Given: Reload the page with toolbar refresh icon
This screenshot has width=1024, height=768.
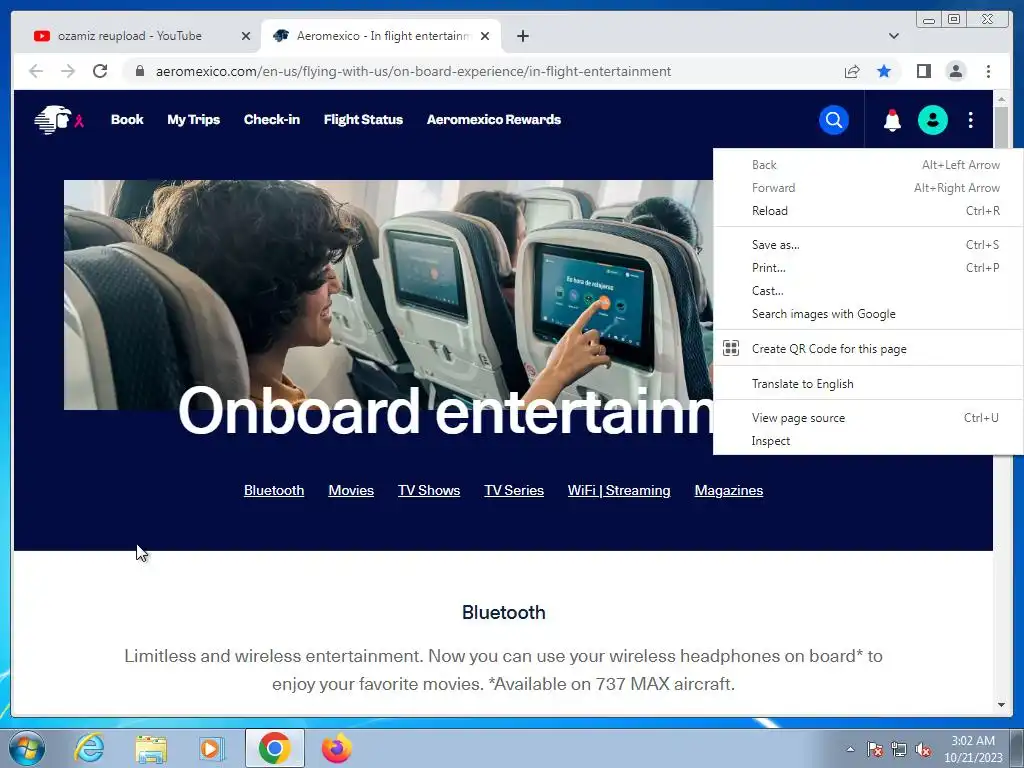Looking at the screenshot, I should coord(100,71).
